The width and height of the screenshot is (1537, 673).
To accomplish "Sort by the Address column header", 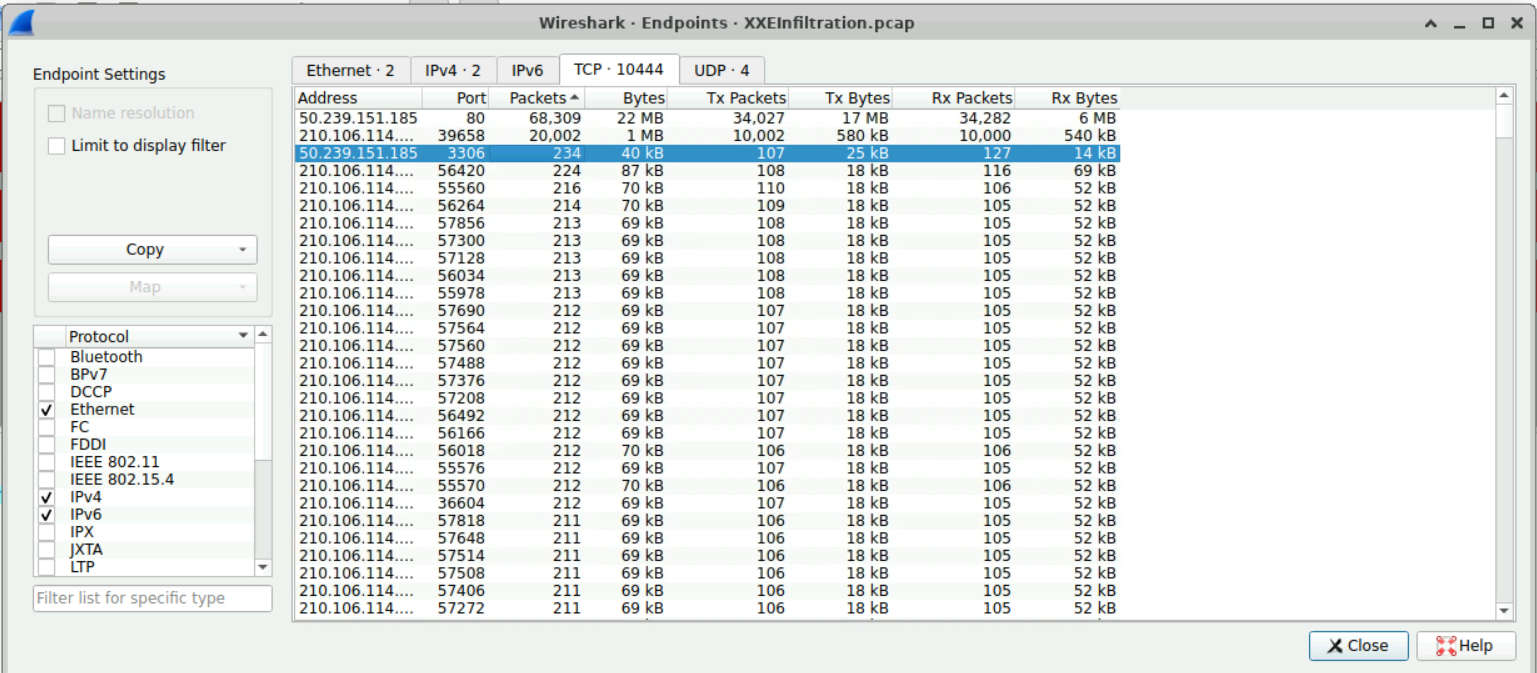I will click(358, 98).
